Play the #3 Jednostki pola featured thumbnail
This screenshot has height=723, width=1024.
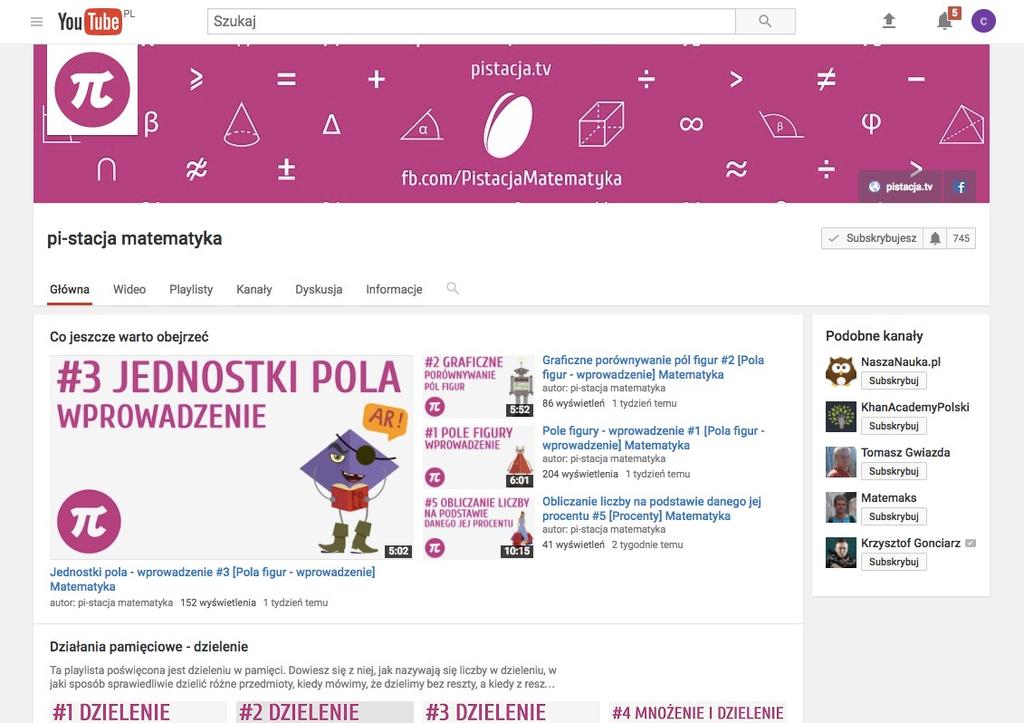pyautogui.click(x=232, y=457)
